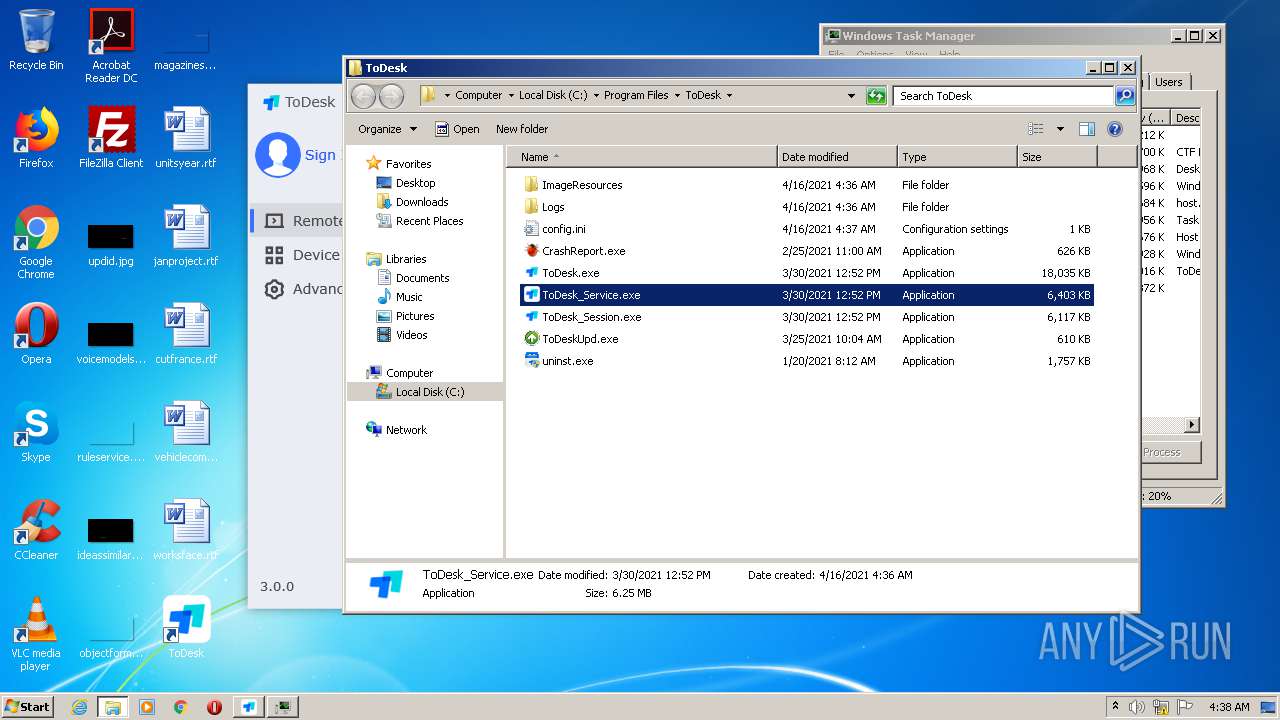Click the New folder button
This screenshot has width=1280, height=720.
(522, 129)
